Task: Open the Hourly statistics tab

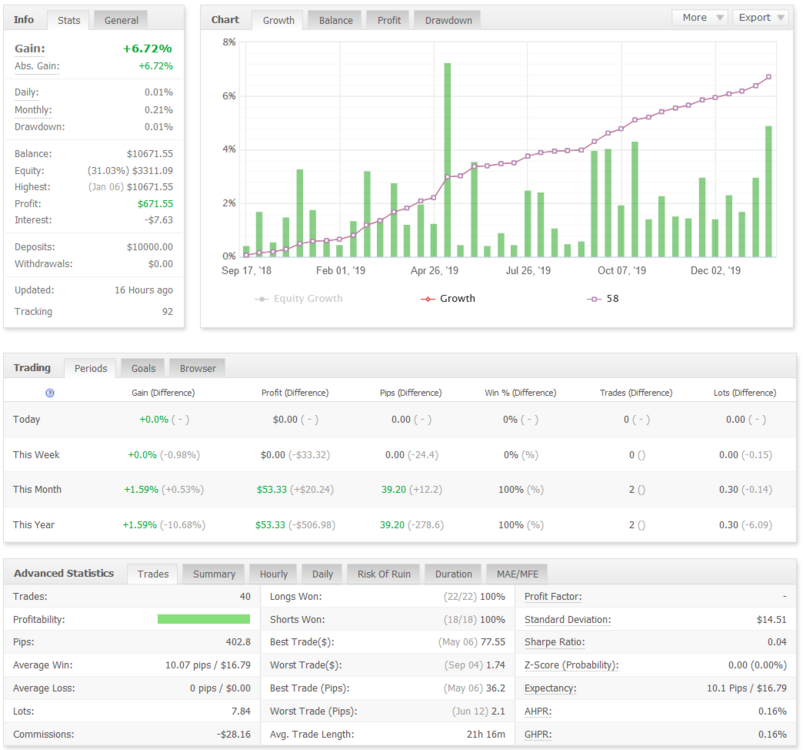Action: tap(273, 574)
